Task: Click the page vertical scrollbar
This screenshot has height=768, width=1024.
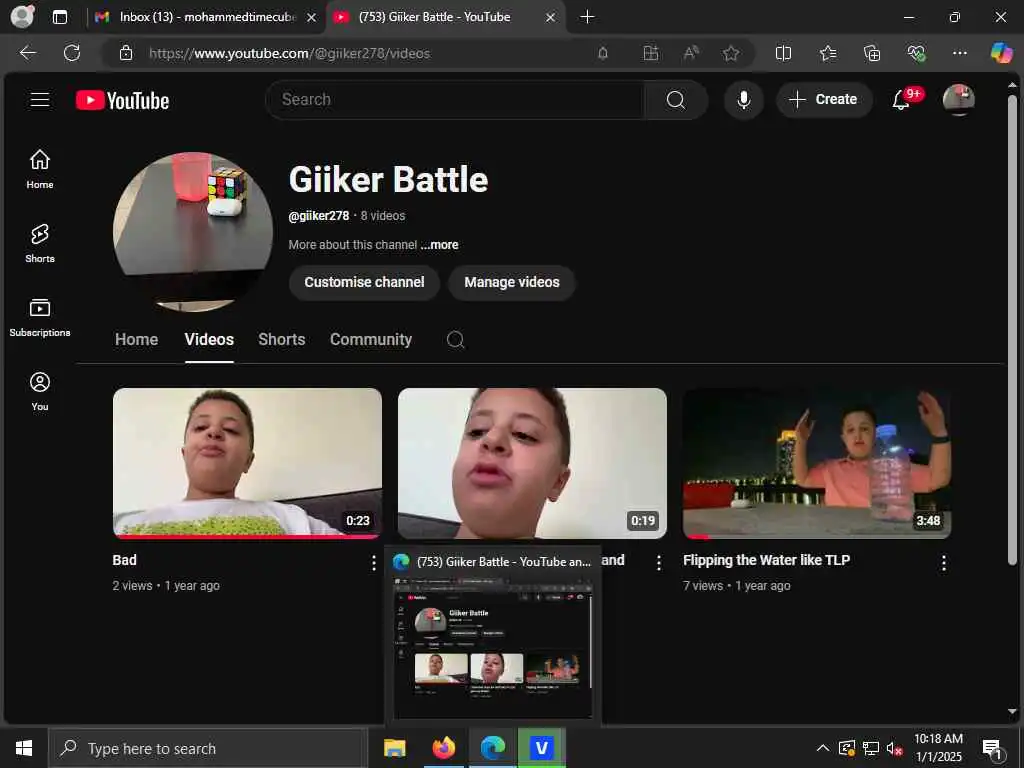Action: pyautogui.click(x=1012, y=330)
